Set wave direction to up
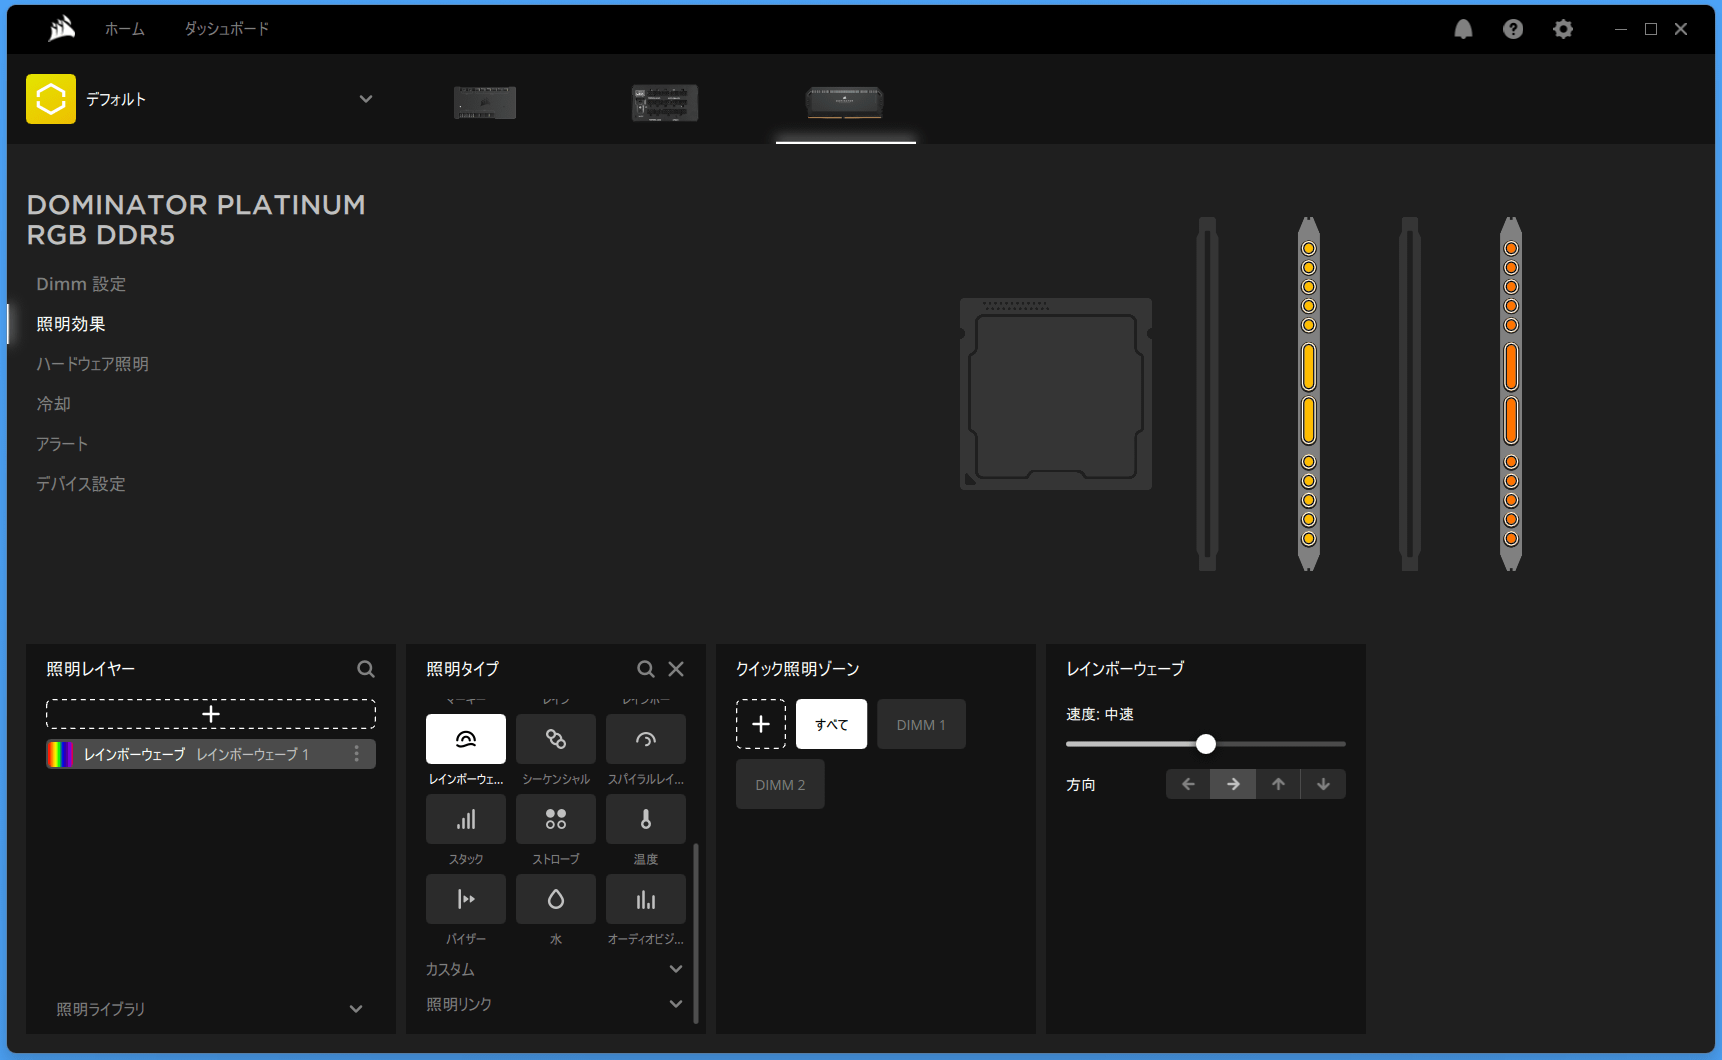 1278,784
